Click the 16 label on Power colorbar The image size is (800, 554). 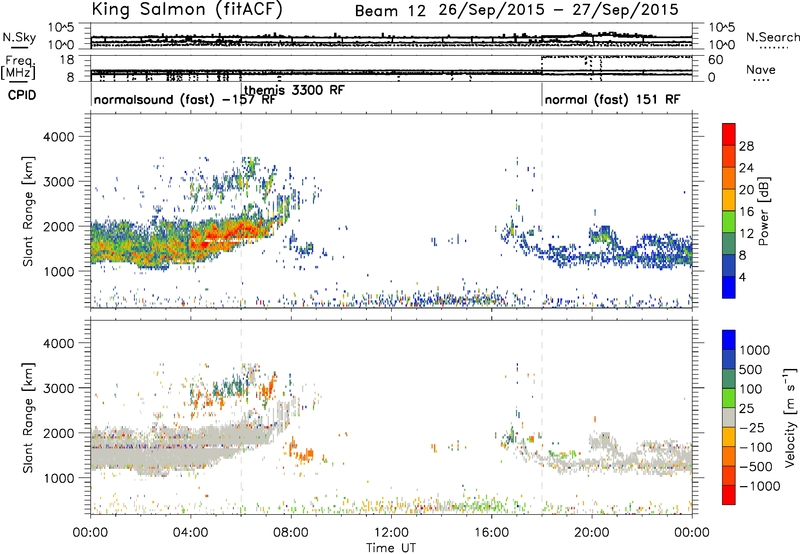(x=746, y=212)
